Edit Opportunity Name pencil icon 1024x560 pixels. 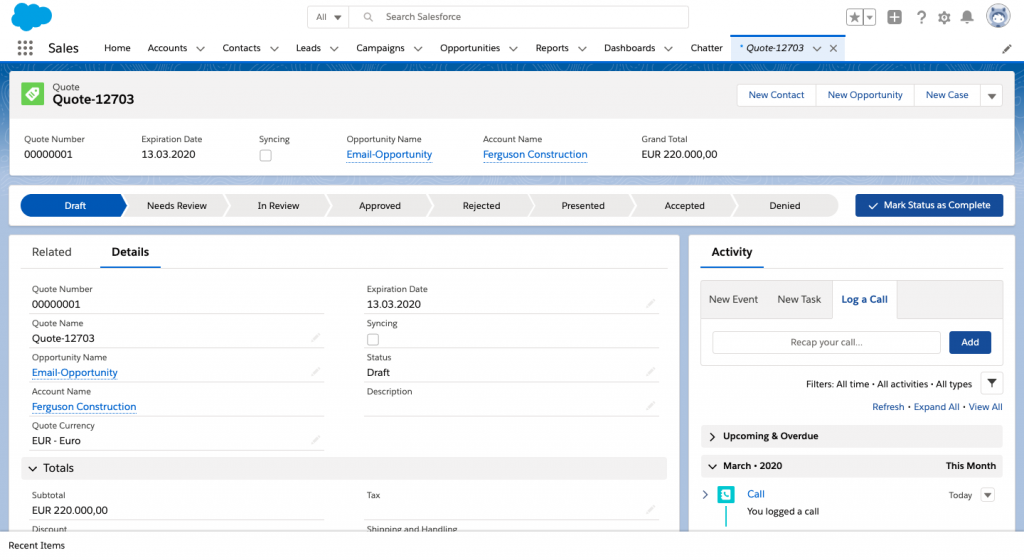[315, 371]
